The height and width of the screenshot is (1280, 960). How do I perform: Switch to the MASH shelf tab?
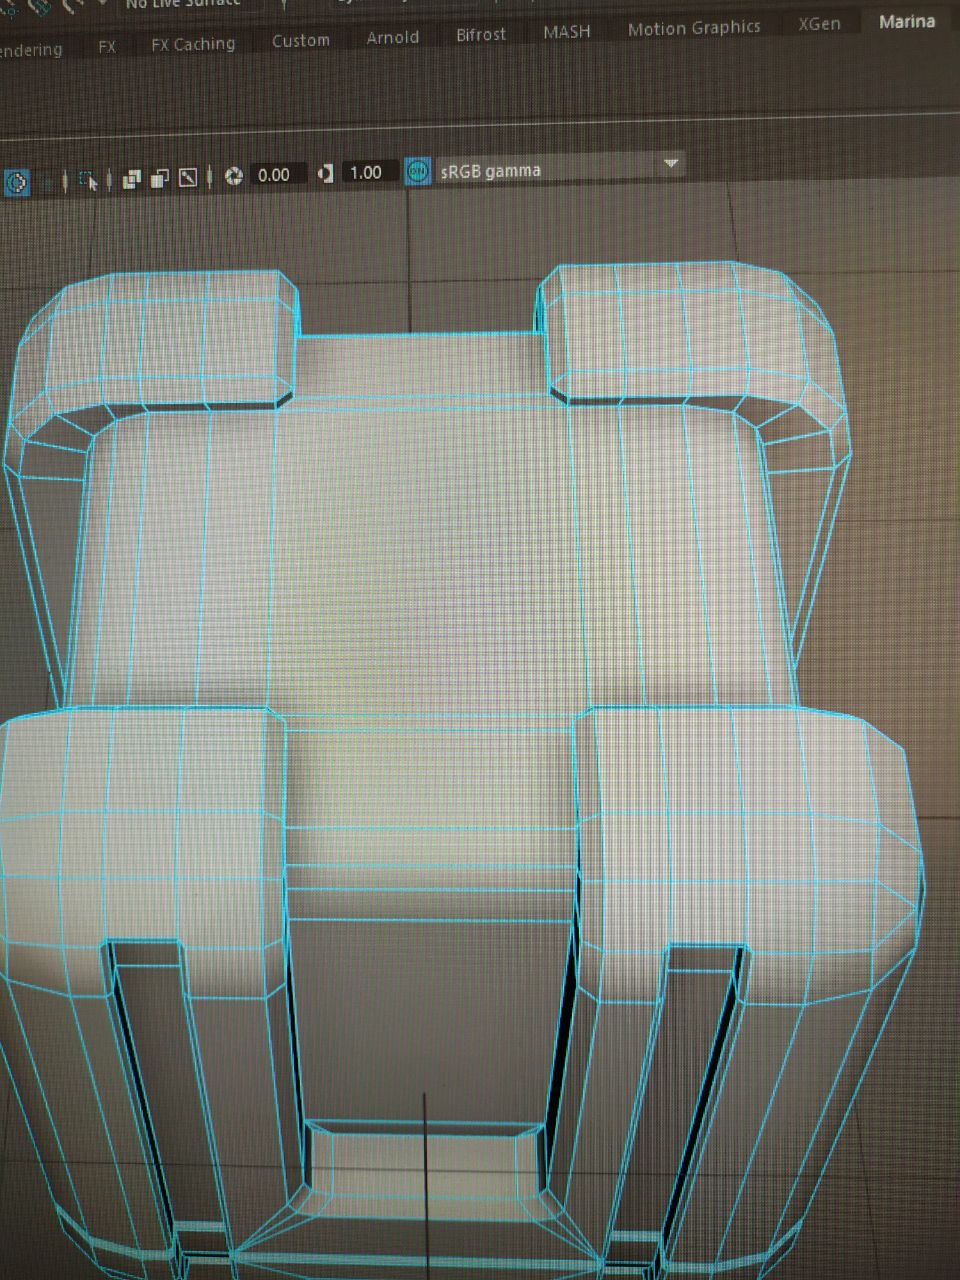pos(566,31)
